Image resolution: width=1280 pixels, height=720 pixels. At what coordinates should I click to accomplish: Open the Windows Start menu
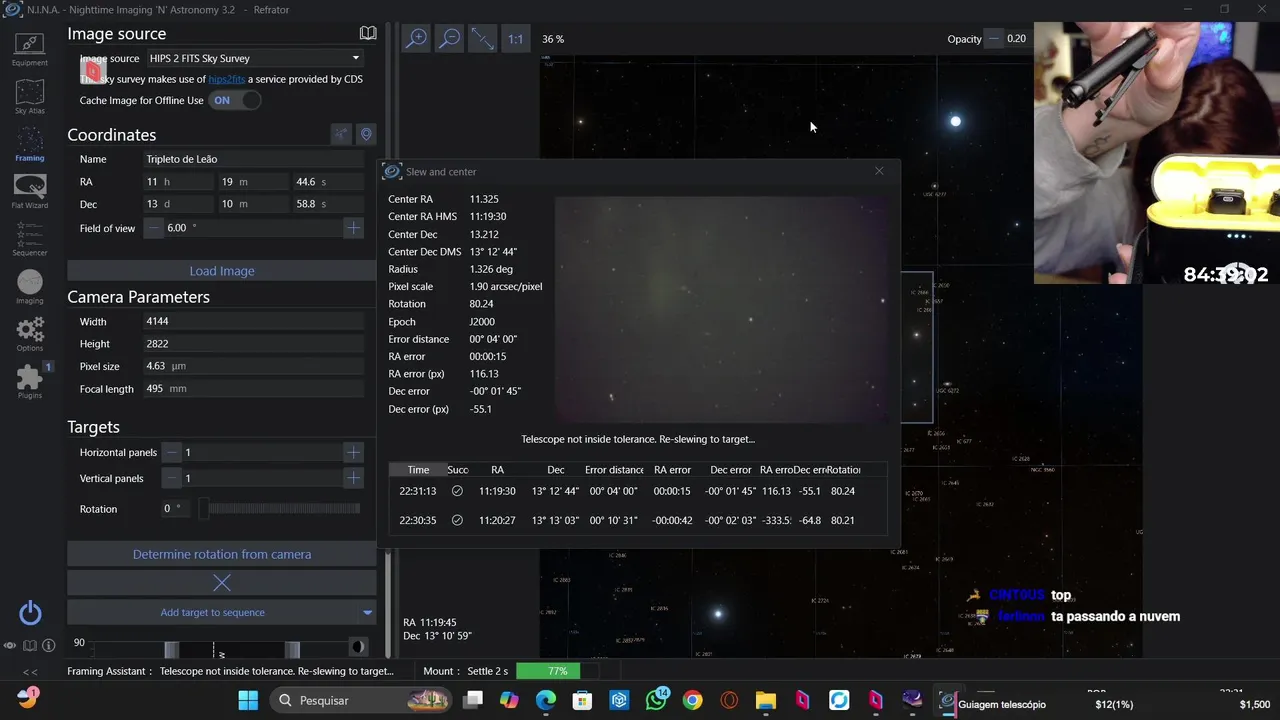pyautogui.click(x=248, y=701)
